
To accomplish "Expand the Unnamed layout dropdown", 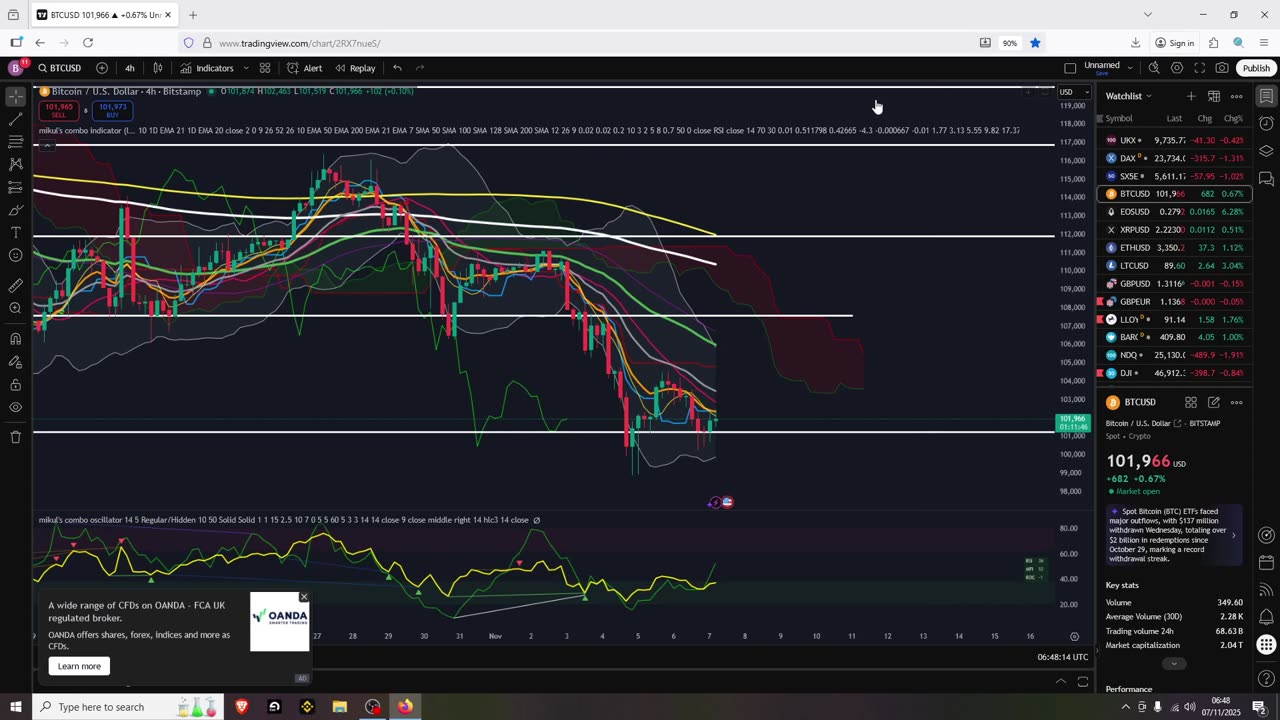I will [x=1130, y=68].
